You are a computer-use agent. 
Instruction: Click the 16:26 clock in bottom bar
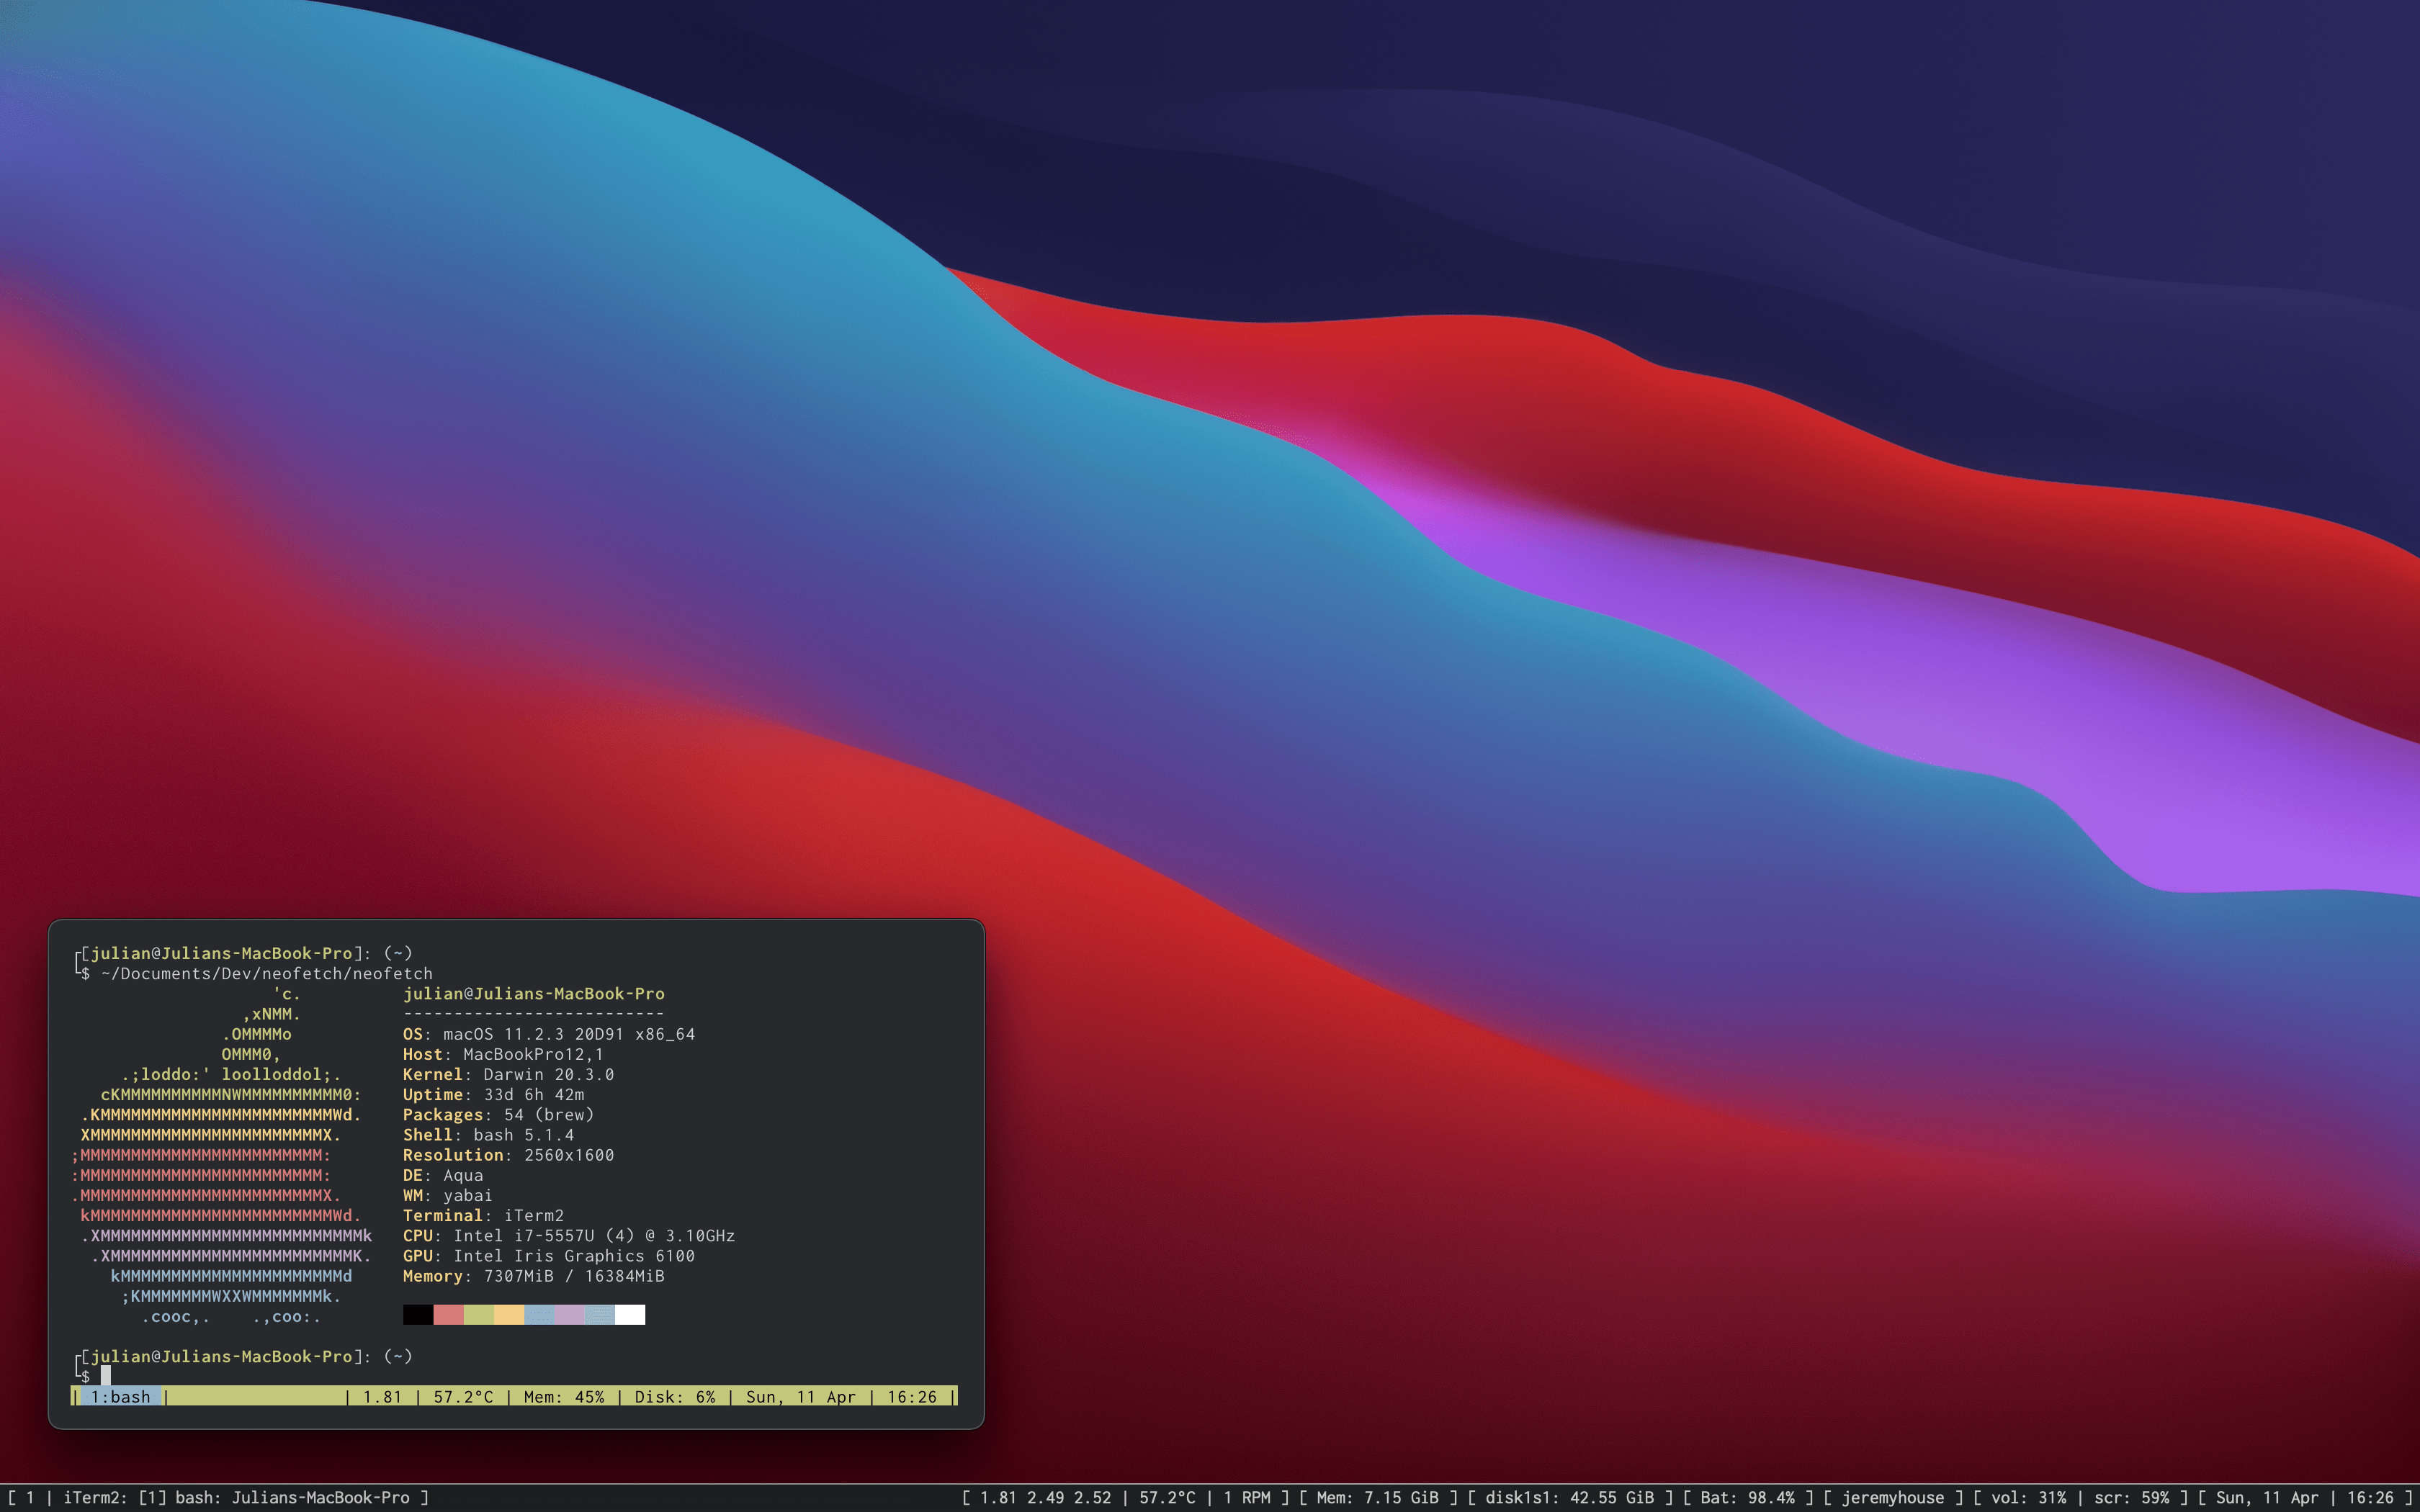click(x=2370, y=1497)
